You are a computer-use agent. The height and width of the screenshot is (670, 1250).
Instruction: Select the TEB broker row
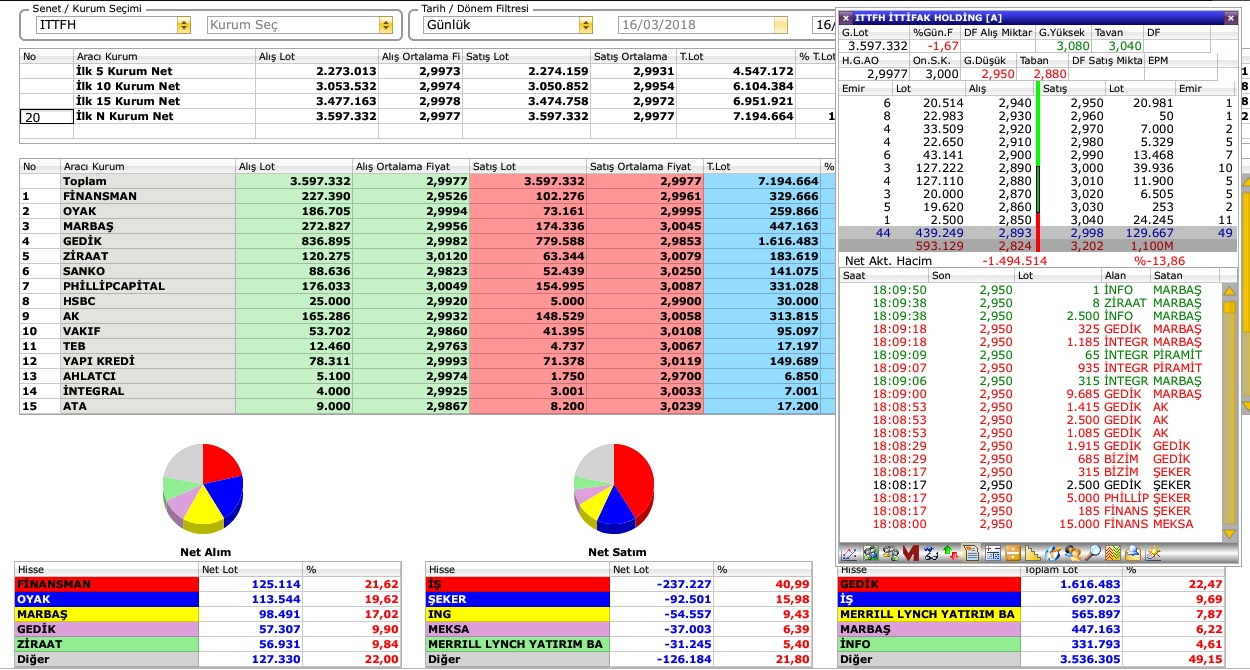tap(428, 346)
